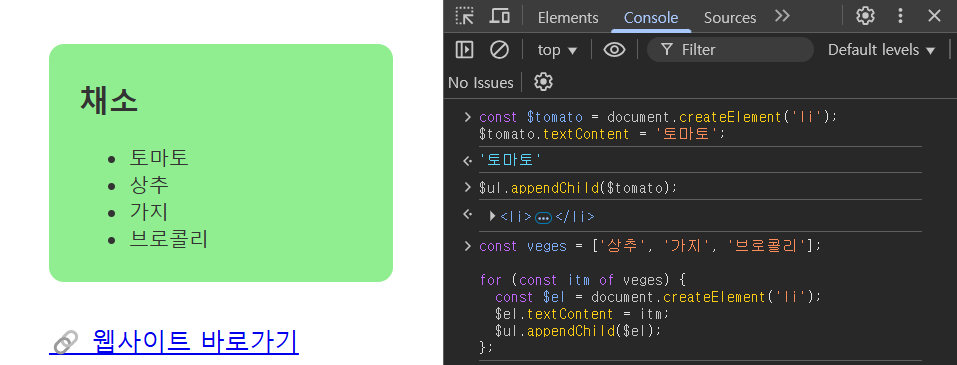Open the Elements tab
This screenshot has height=365, width=957.
[x=568, y=18]
